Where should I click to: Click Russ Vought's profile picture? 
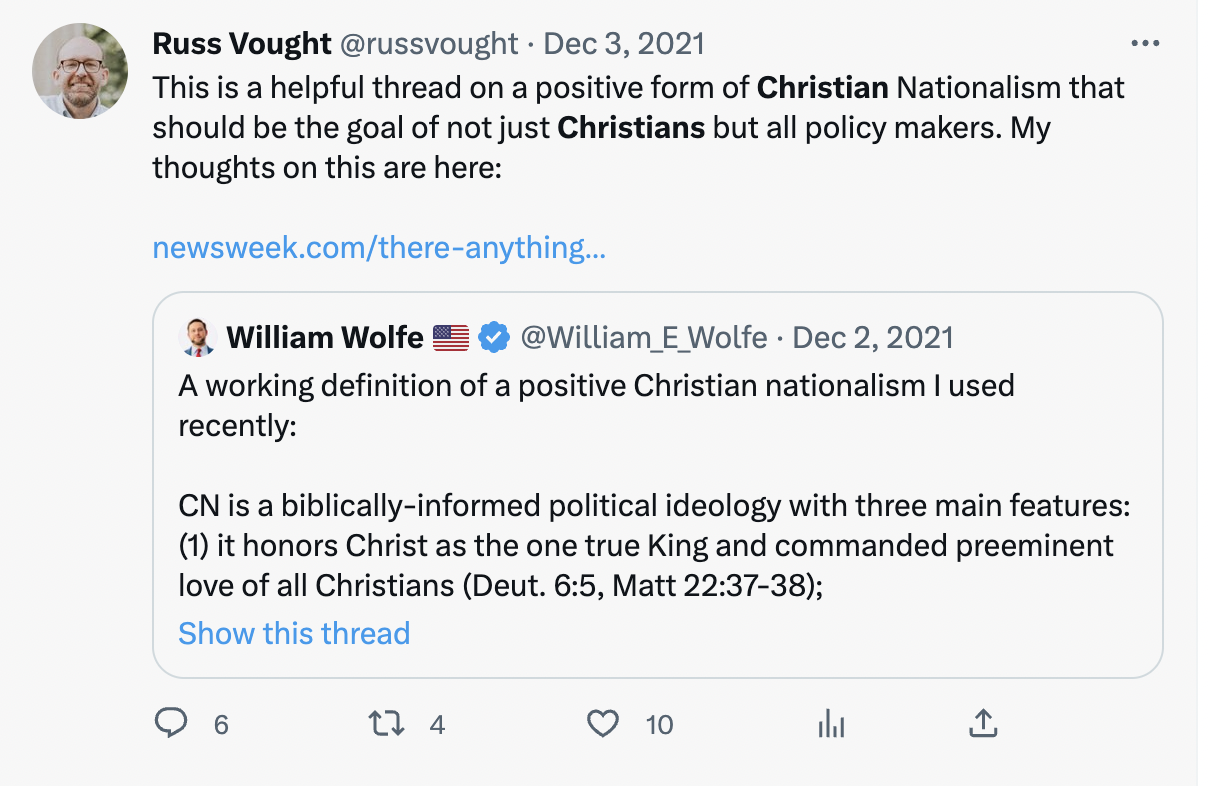(x=80, y=71)
